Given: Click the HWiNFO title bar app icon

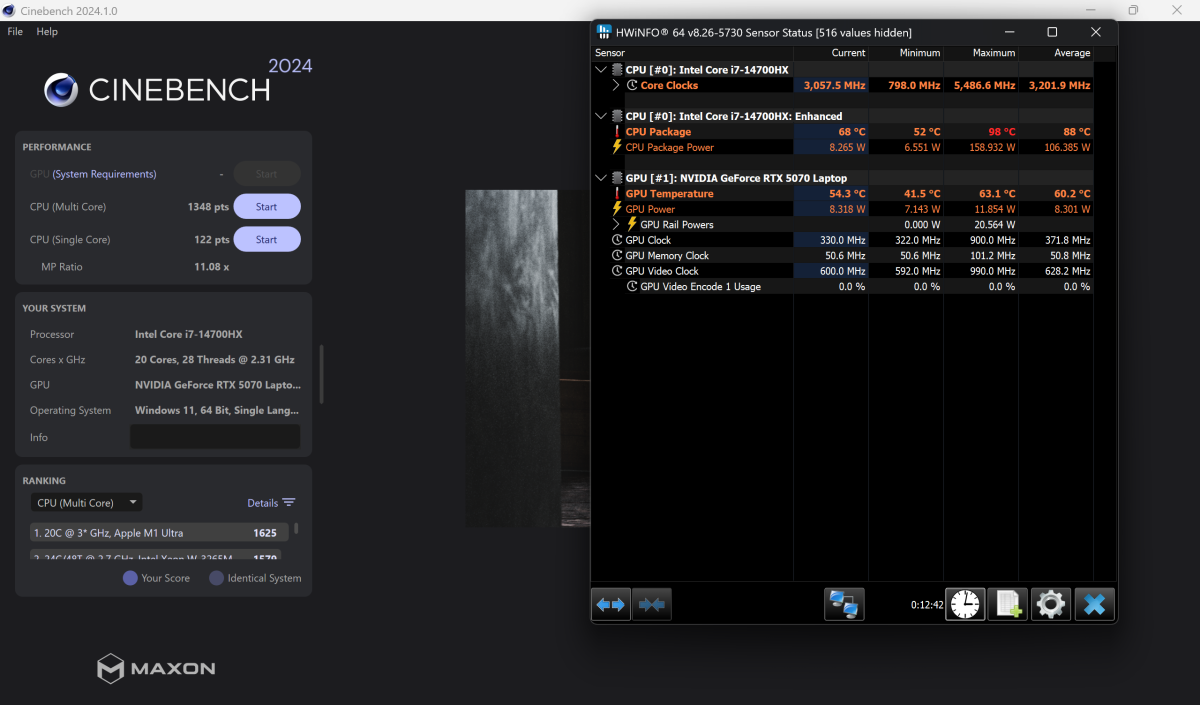Looking at the screenshot, I should (x=605, y=32).
